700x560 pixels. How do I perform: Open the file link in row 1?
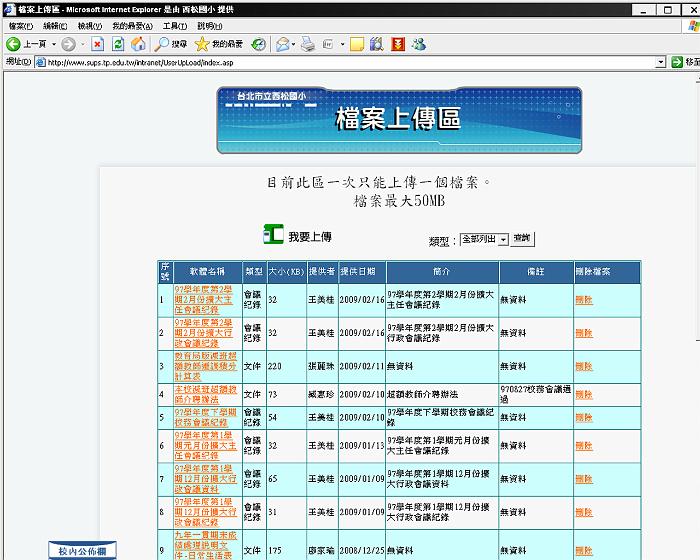point(203,300)
